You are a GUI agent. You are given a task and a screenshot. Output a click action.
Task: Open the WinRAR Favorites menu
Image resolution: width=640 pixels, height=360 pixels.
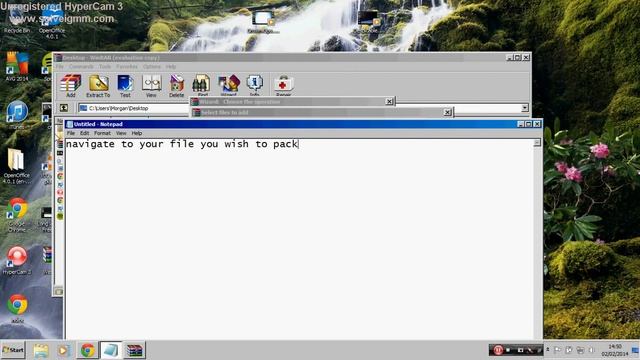click(x=127, y=67)
